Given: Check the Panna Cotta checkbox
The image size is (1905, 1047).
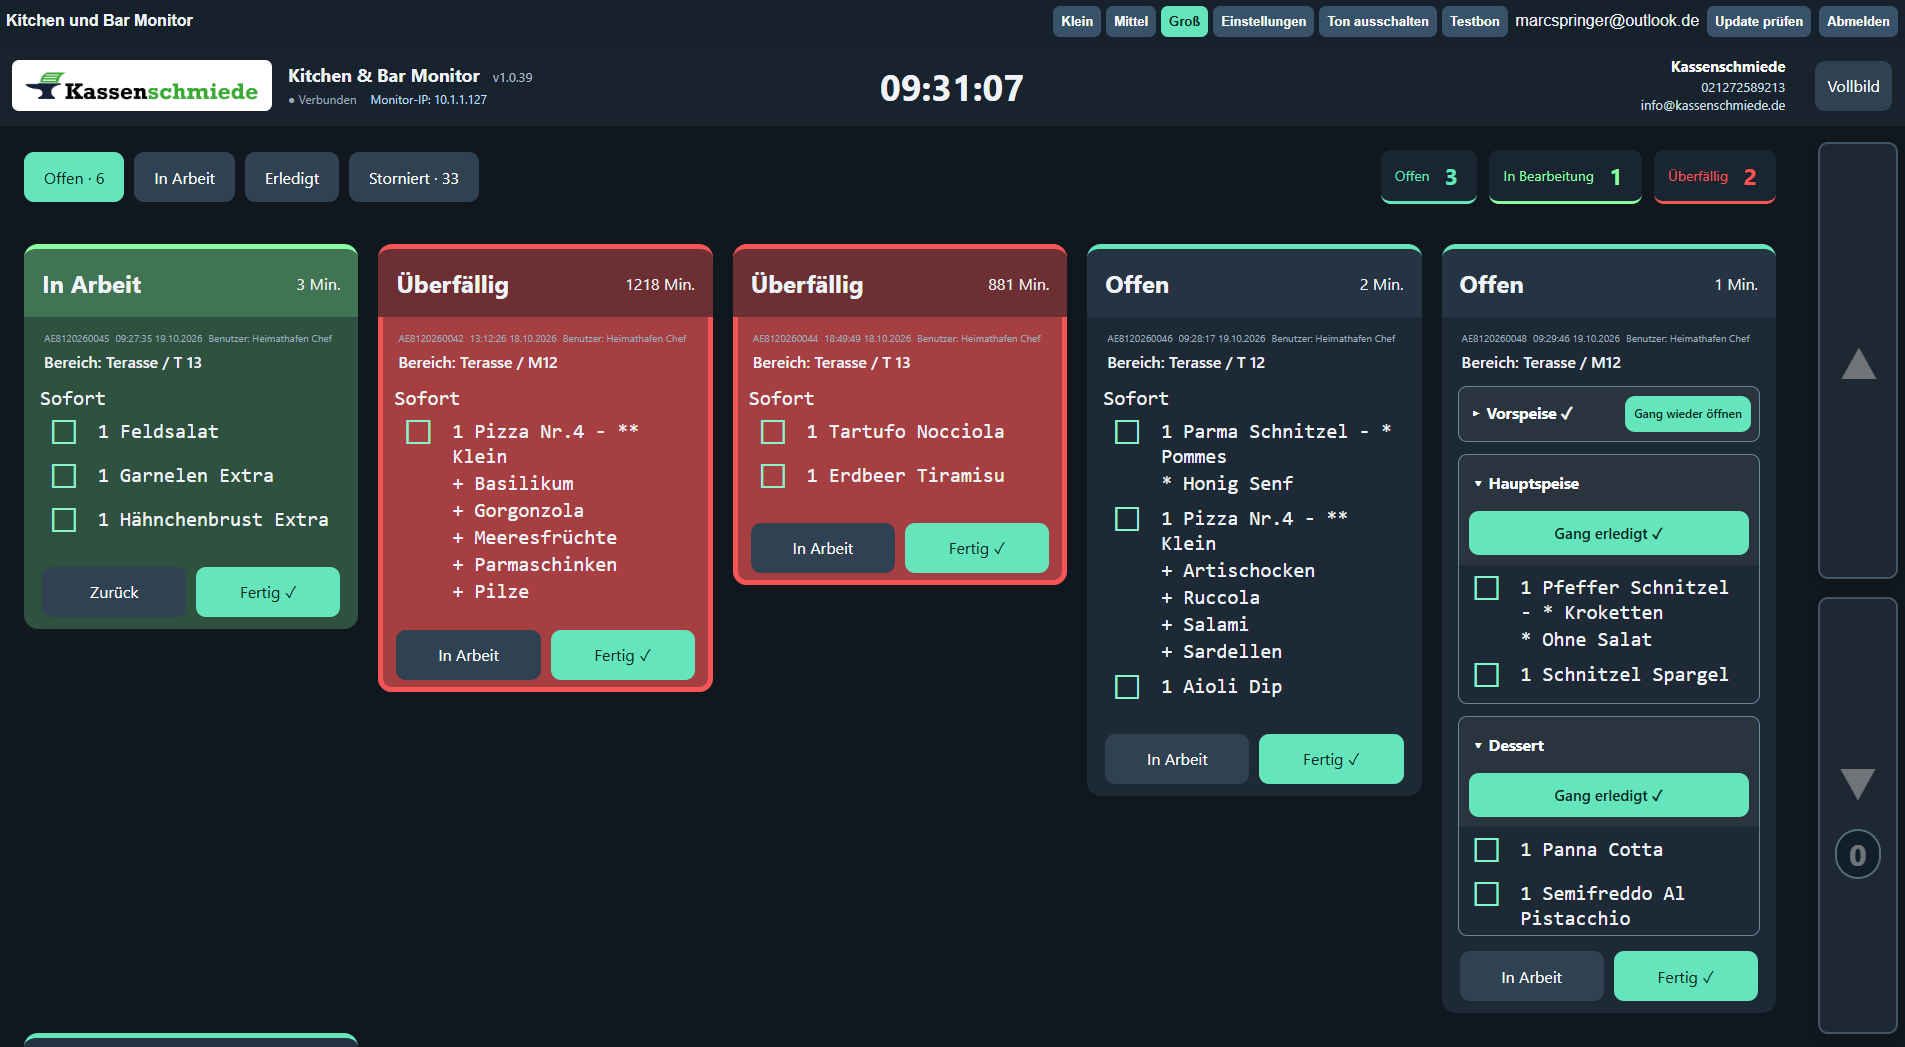Looking at the screenshot, I should pos(1487,850).
